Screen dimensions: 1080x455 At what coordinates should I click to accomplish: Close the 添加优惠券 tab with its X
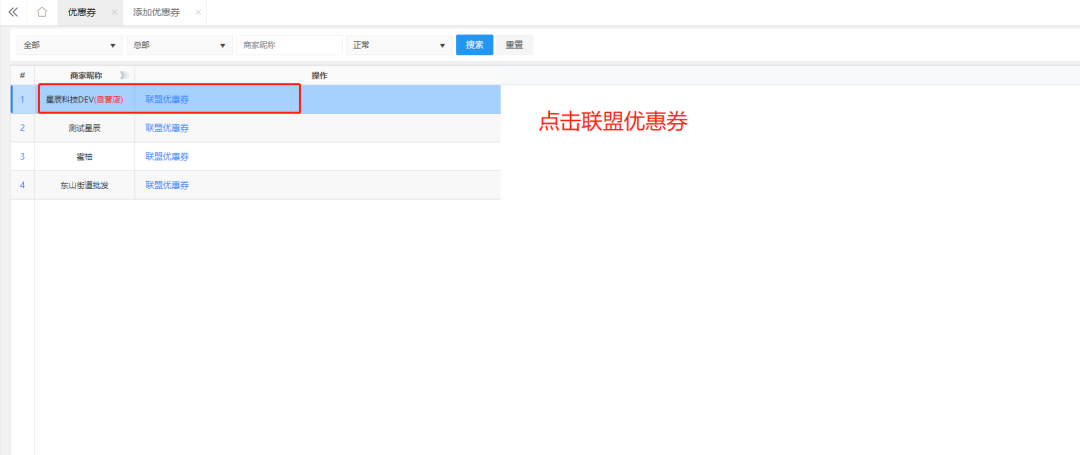coord(198,12)
